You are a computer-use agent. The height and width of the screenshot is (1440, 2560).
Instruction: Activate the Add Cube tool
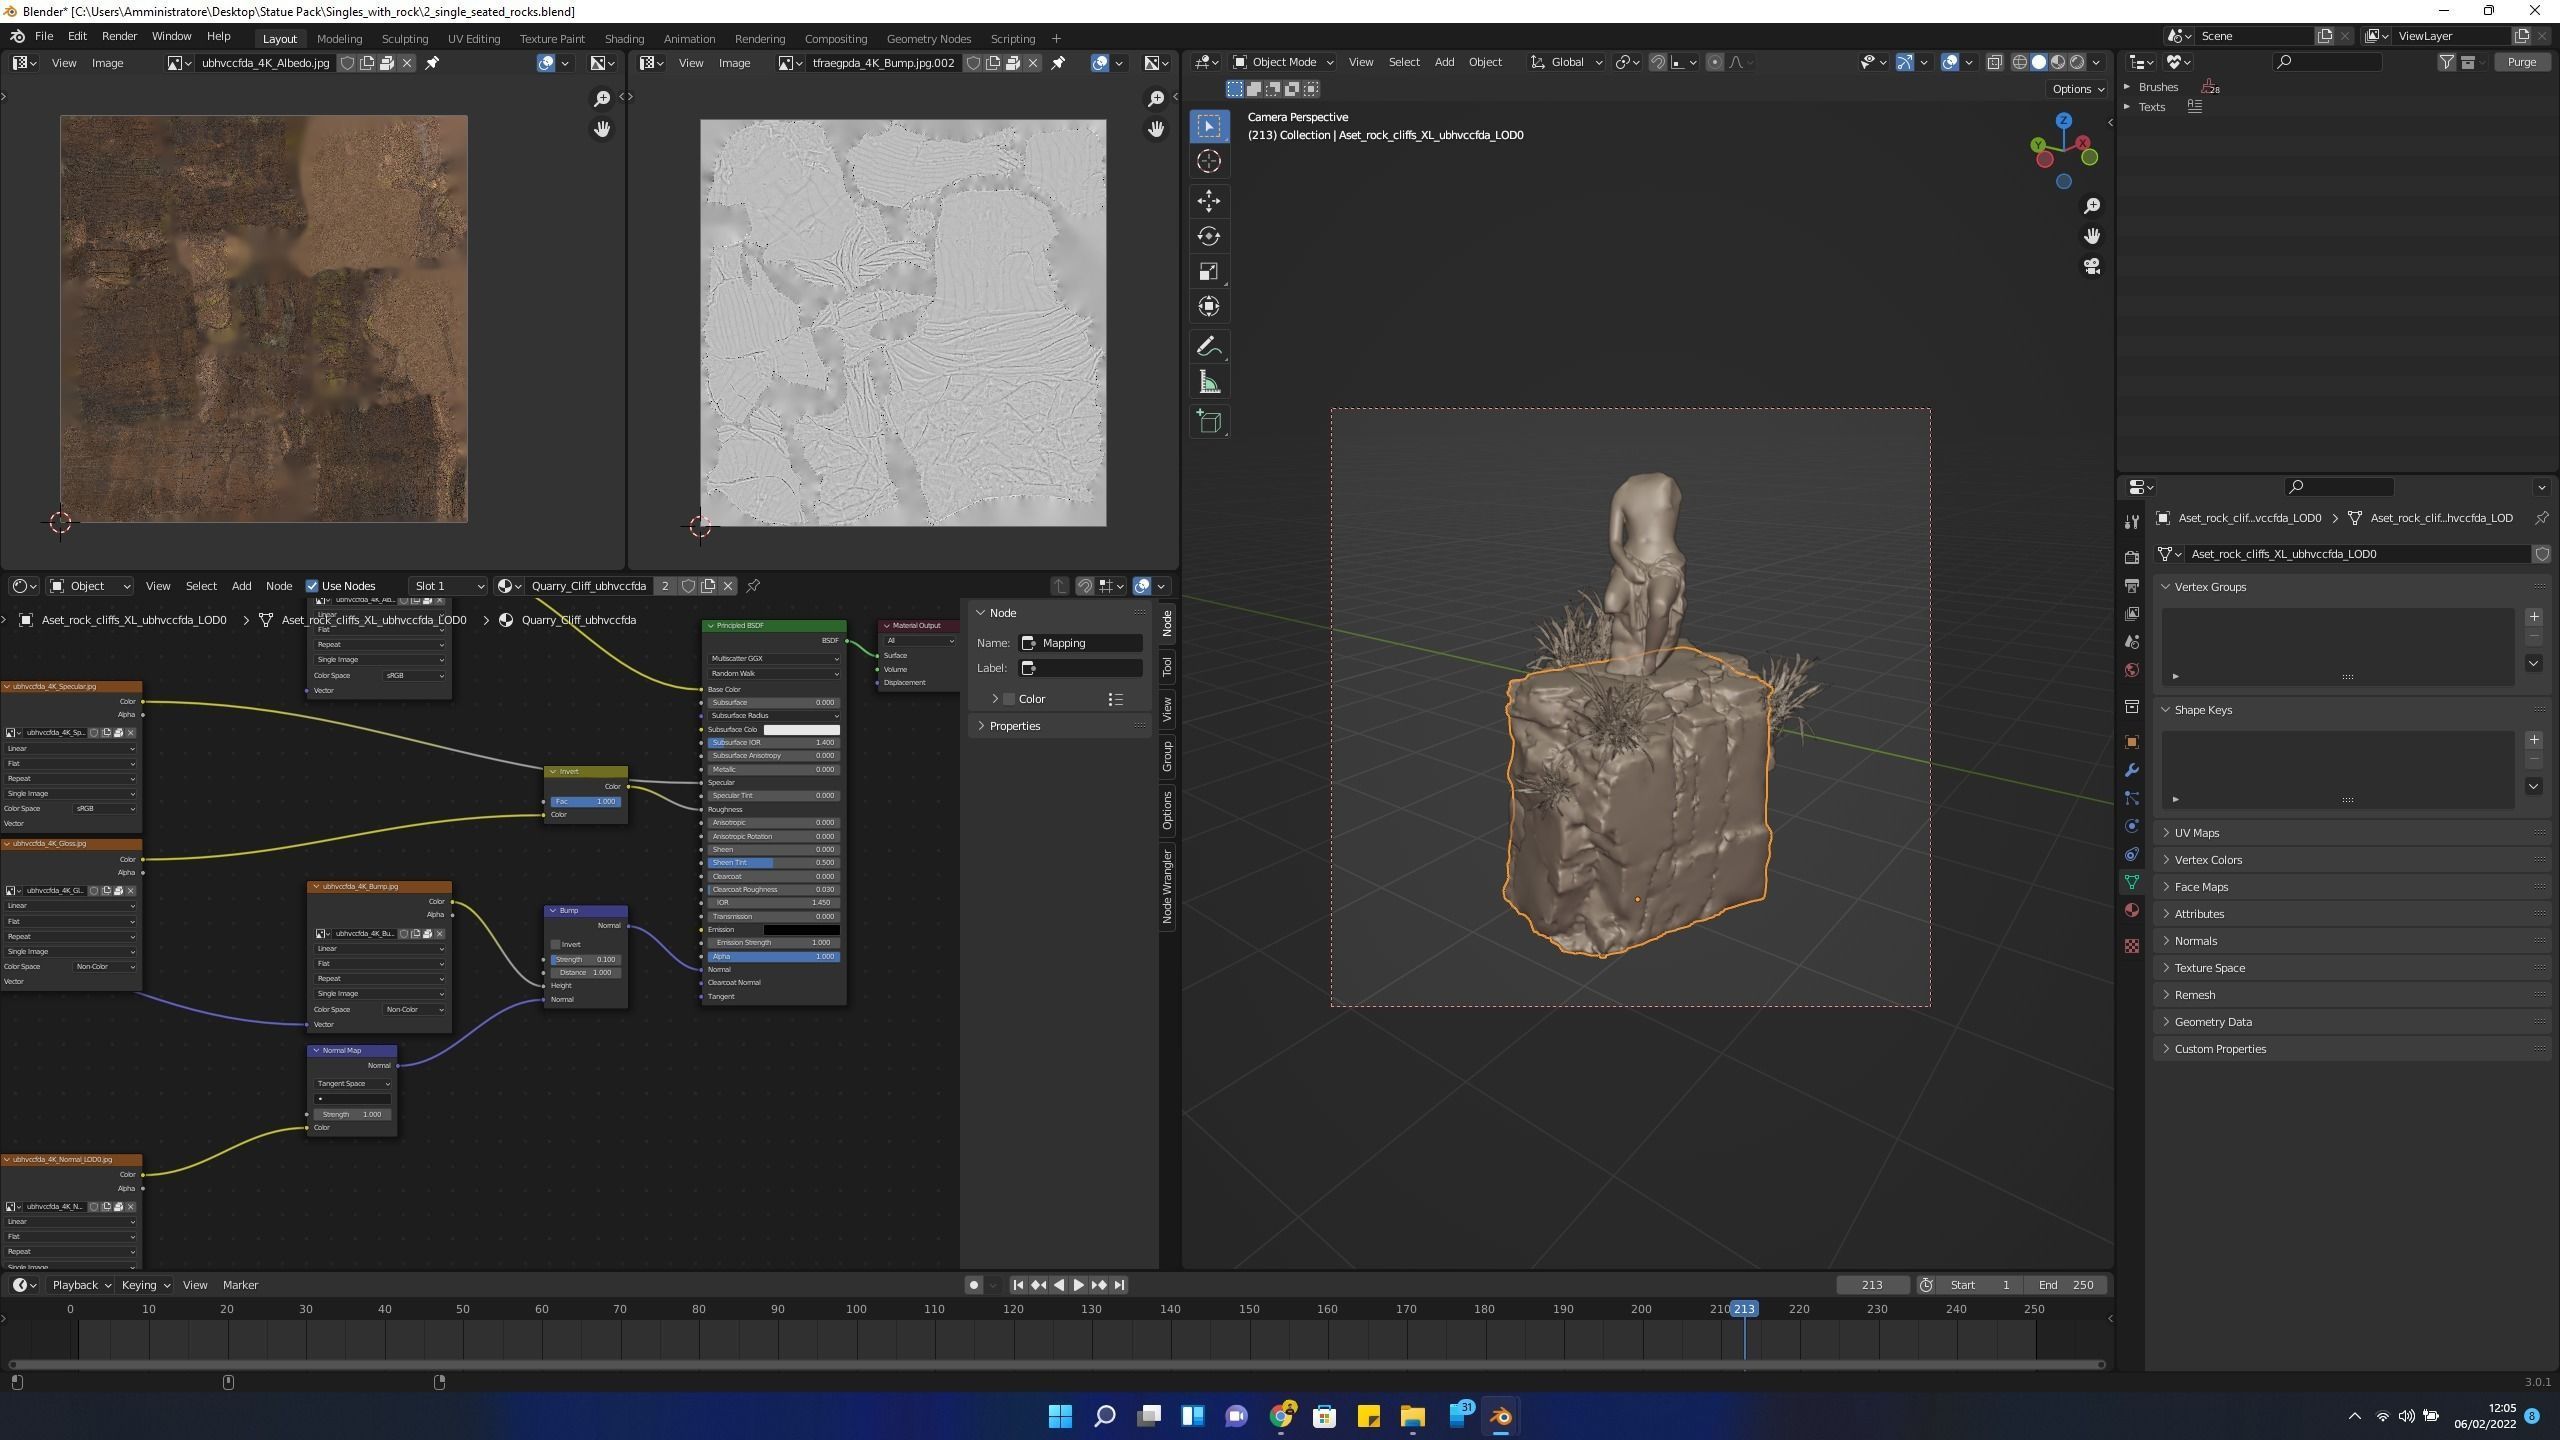1209,422
